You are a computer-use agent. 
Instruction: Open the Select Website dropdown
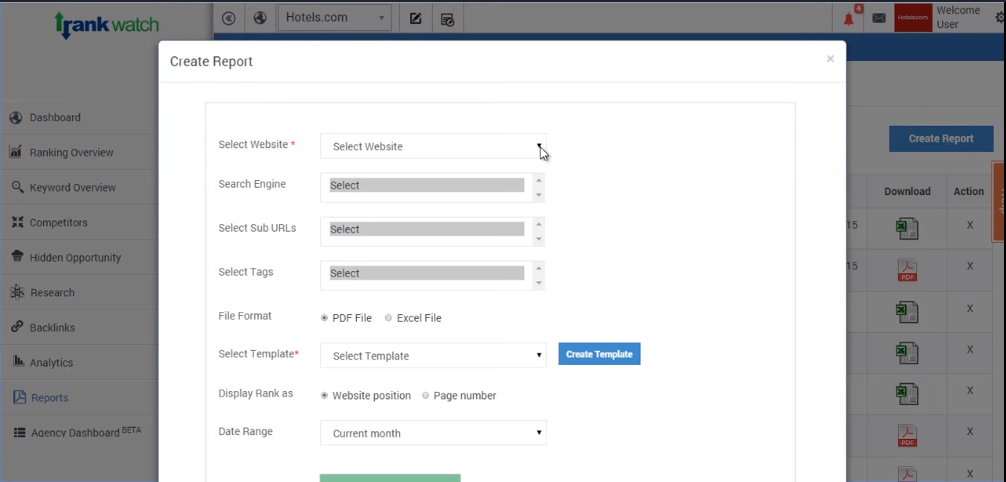433,146
